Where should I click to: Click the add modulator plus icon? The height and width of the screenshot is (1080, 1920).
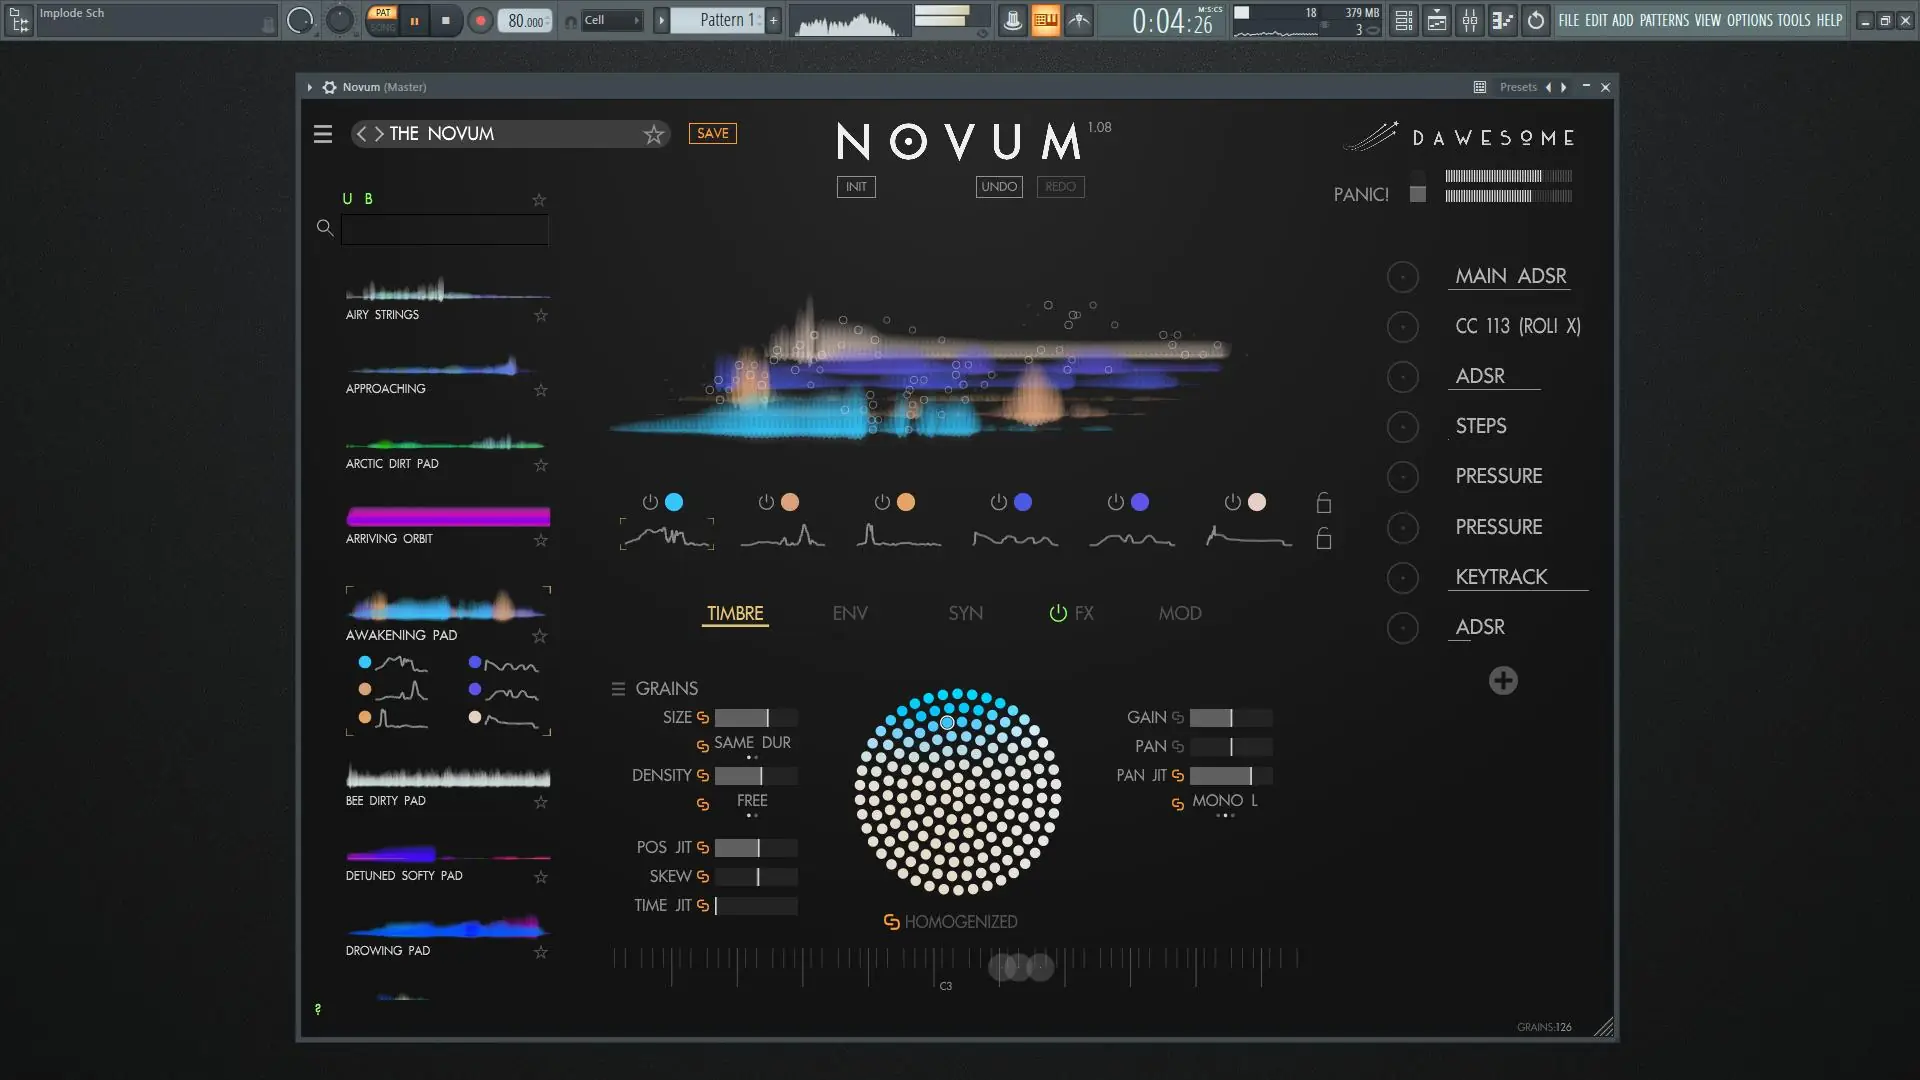(1502, 681)
